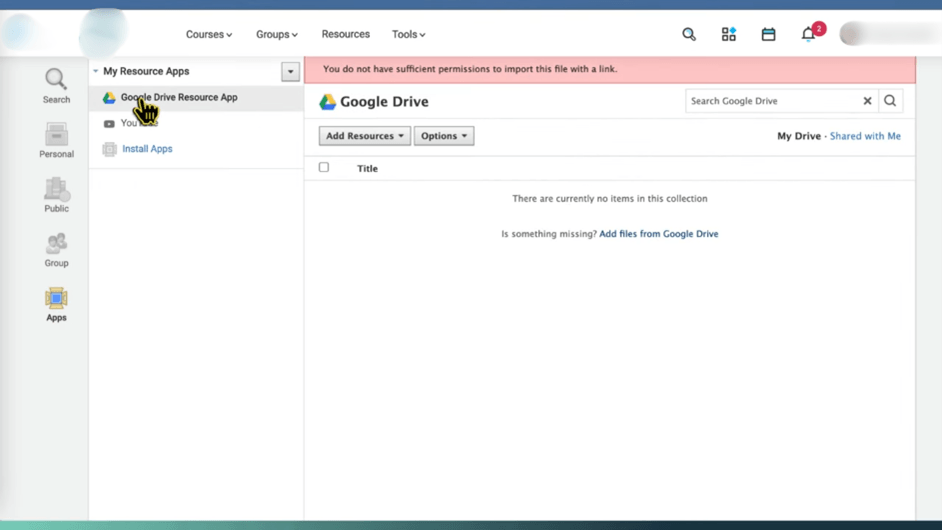Open Apps resources section
Image resolution: width=942 pixels, height=530 pixels.
[56, 305]
